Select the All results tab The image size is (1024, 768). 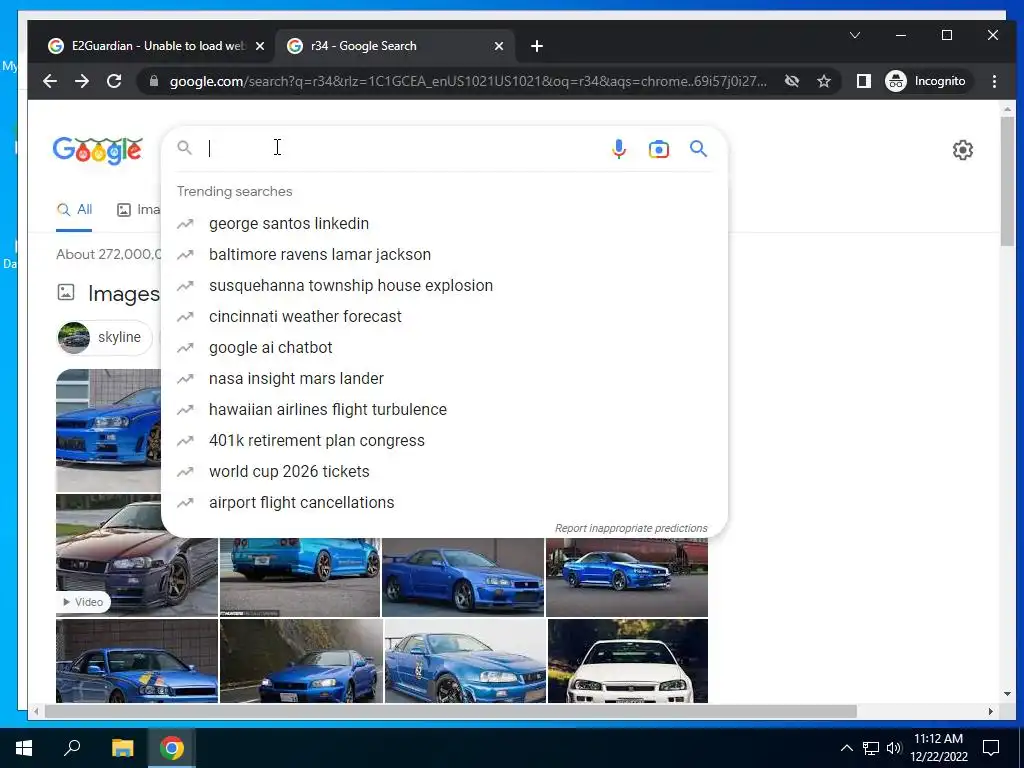74,210
